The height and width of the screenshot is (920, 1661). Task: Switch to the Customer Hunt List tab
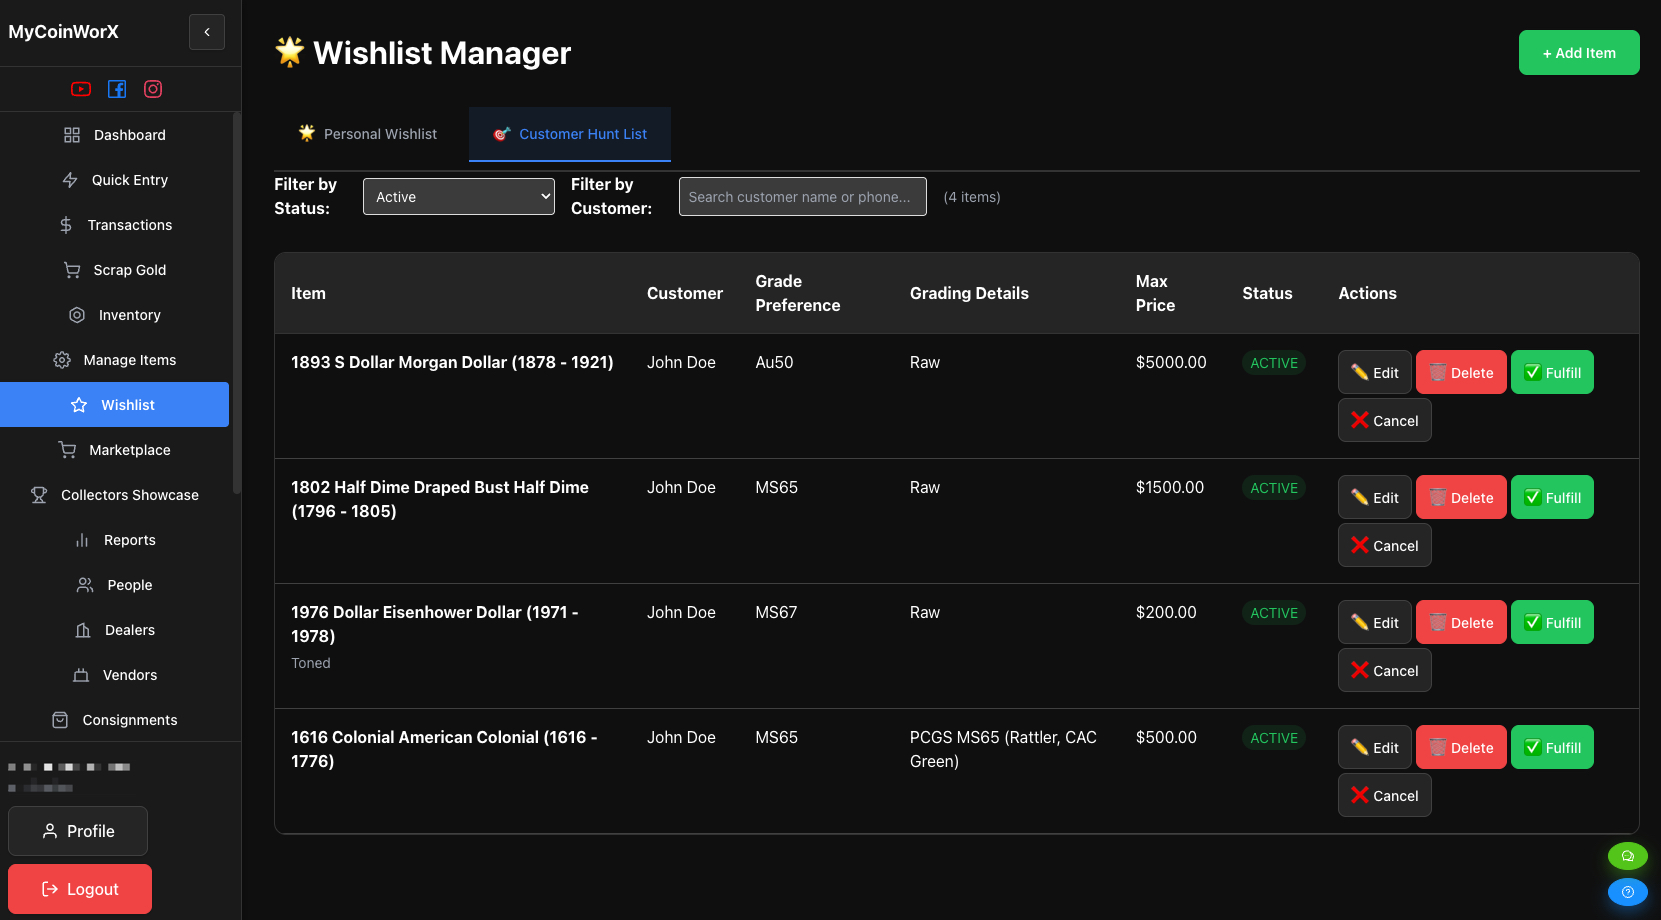point(569,133)
